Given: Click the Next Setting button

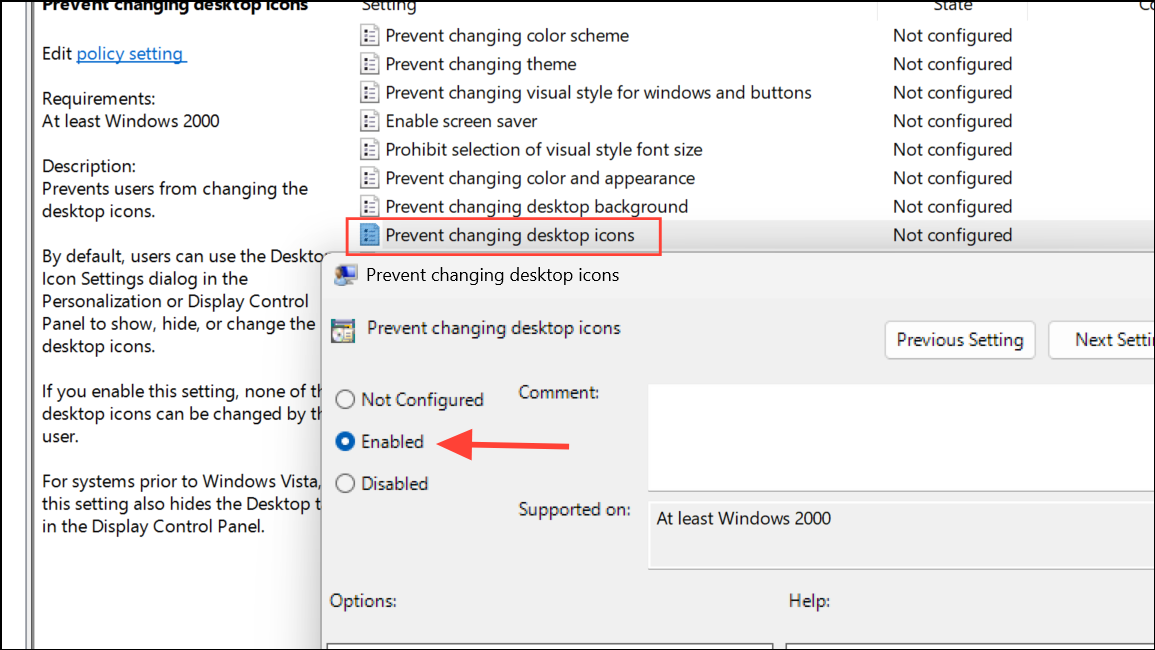Looking at the screenshot, I should (1102, 340).
